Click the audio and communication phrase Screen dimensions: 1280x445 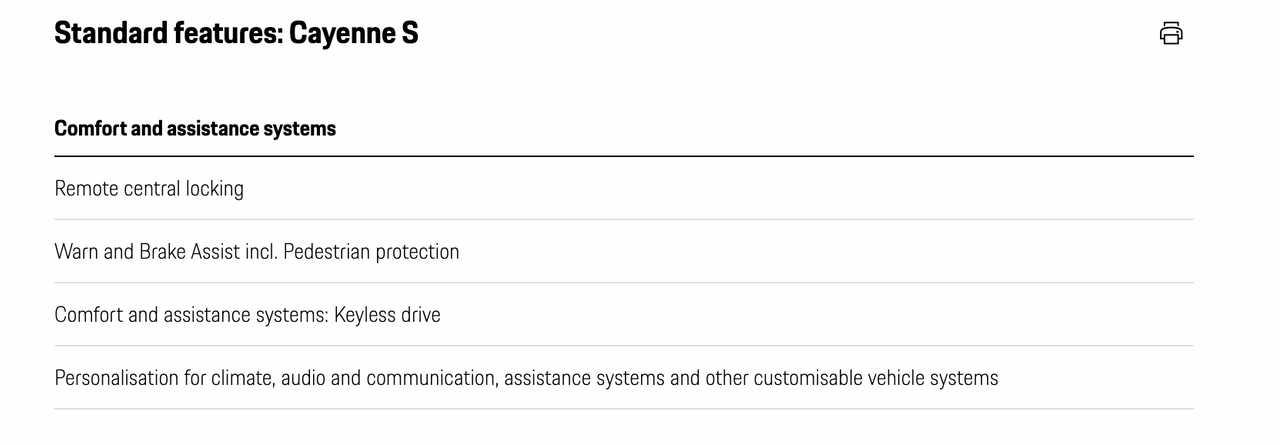[x=388, y=378]
